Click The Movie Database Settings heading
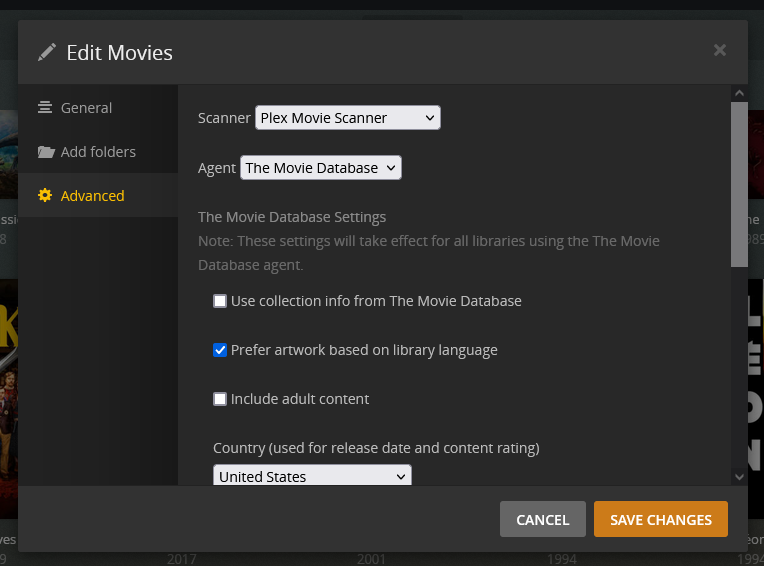This screenshot has width=764, height=566. (x=292, y=217)
